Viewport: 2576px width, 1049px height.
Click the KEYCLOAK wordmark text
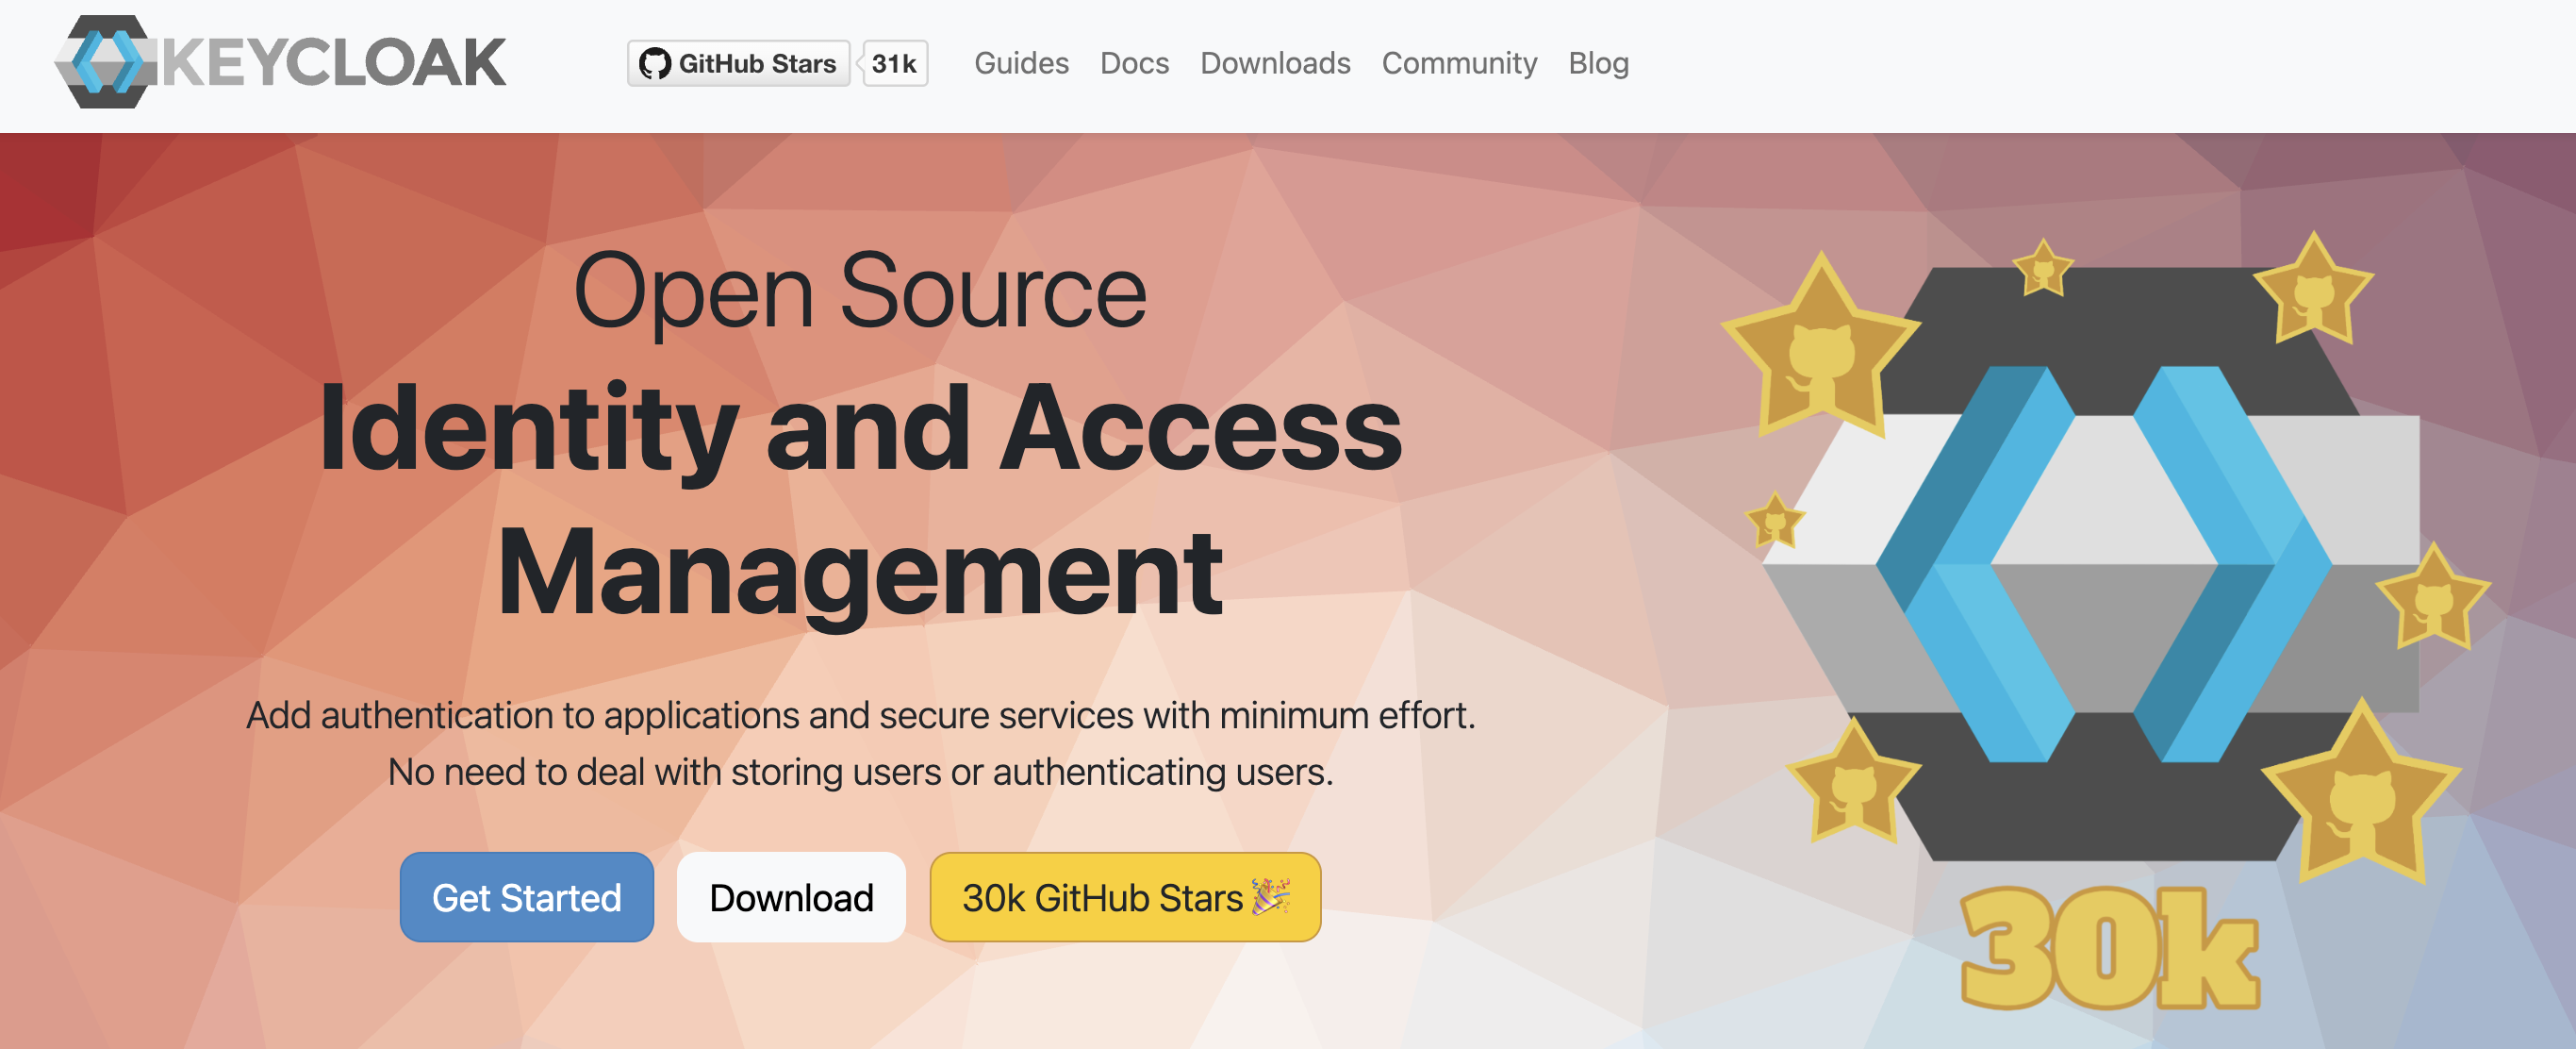pyautogui.click(x=335, y=63)
